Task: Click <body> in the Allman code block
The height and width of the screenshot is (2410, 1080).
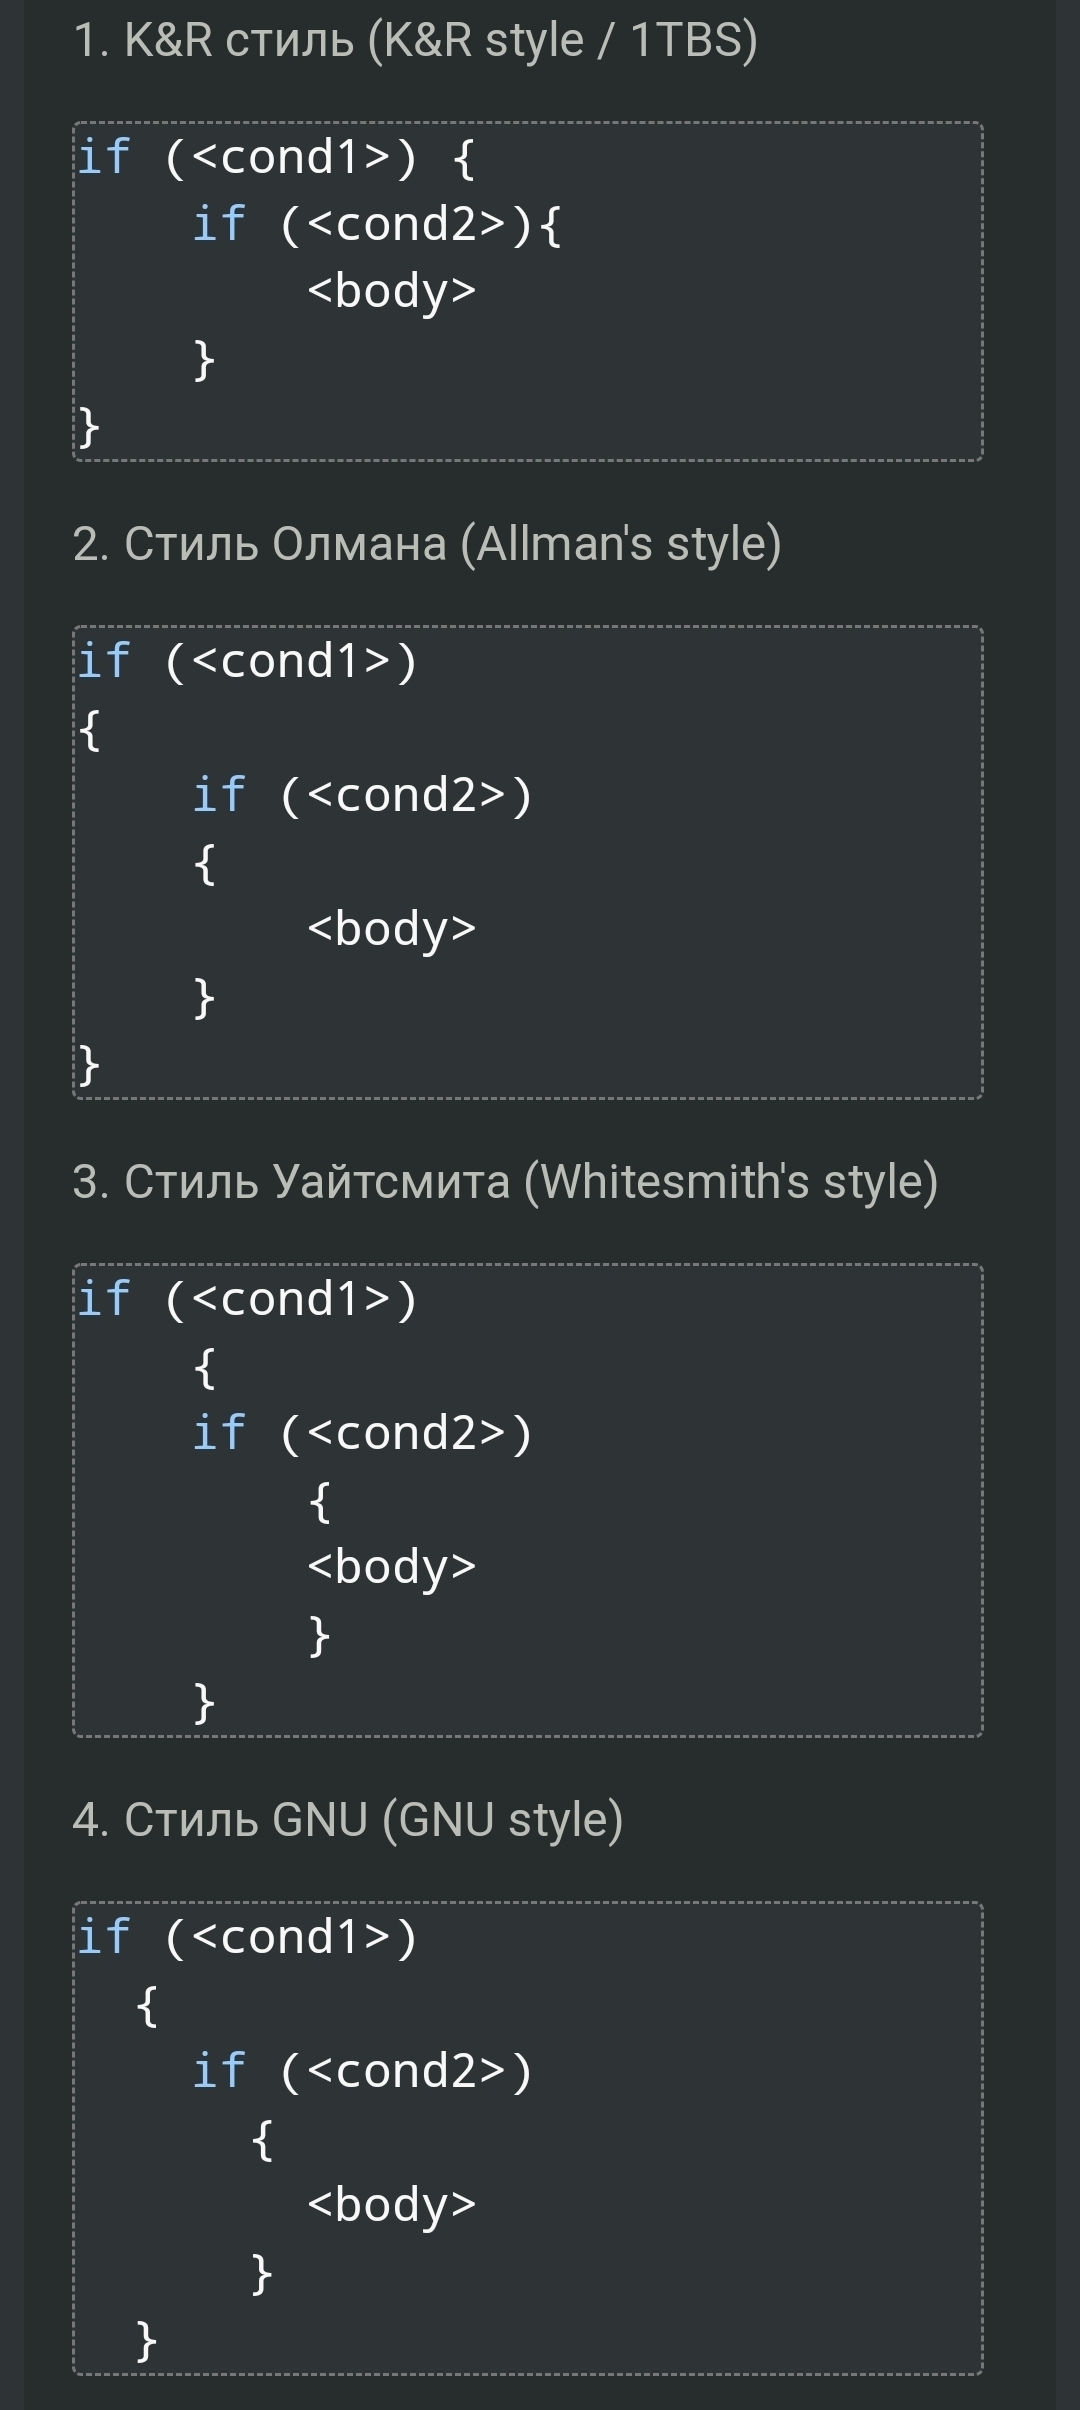Action: pos(391,929)
